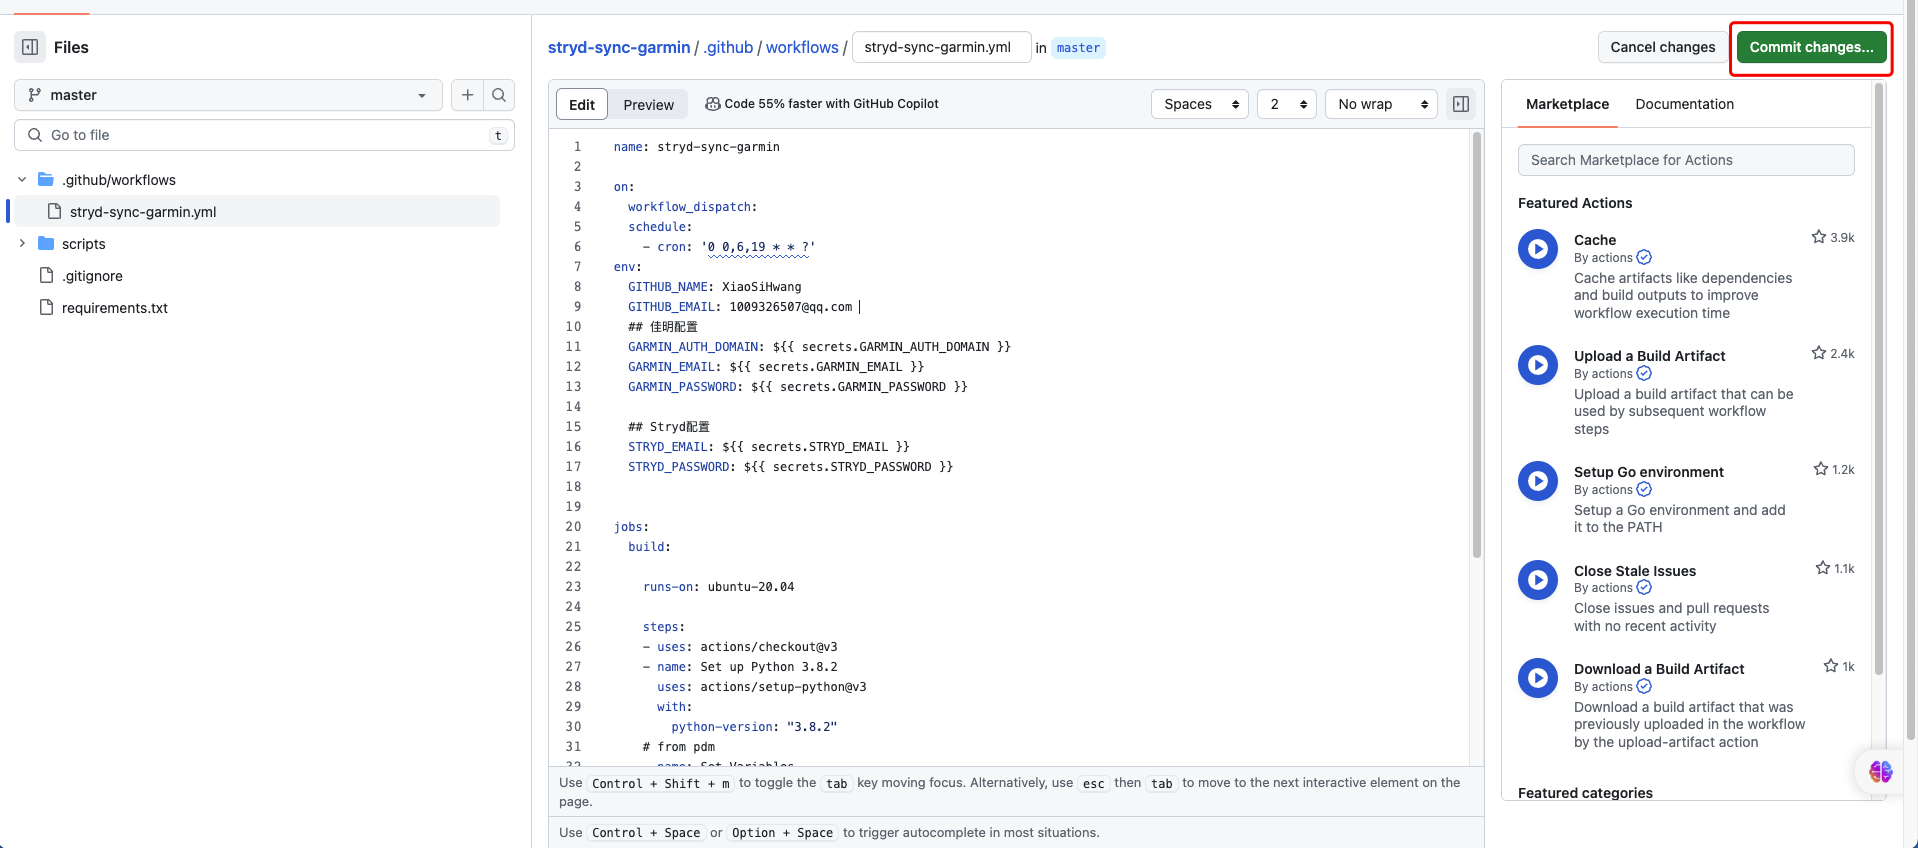
Task: Open the Cache action title
Action: (x=1594, y=240)
